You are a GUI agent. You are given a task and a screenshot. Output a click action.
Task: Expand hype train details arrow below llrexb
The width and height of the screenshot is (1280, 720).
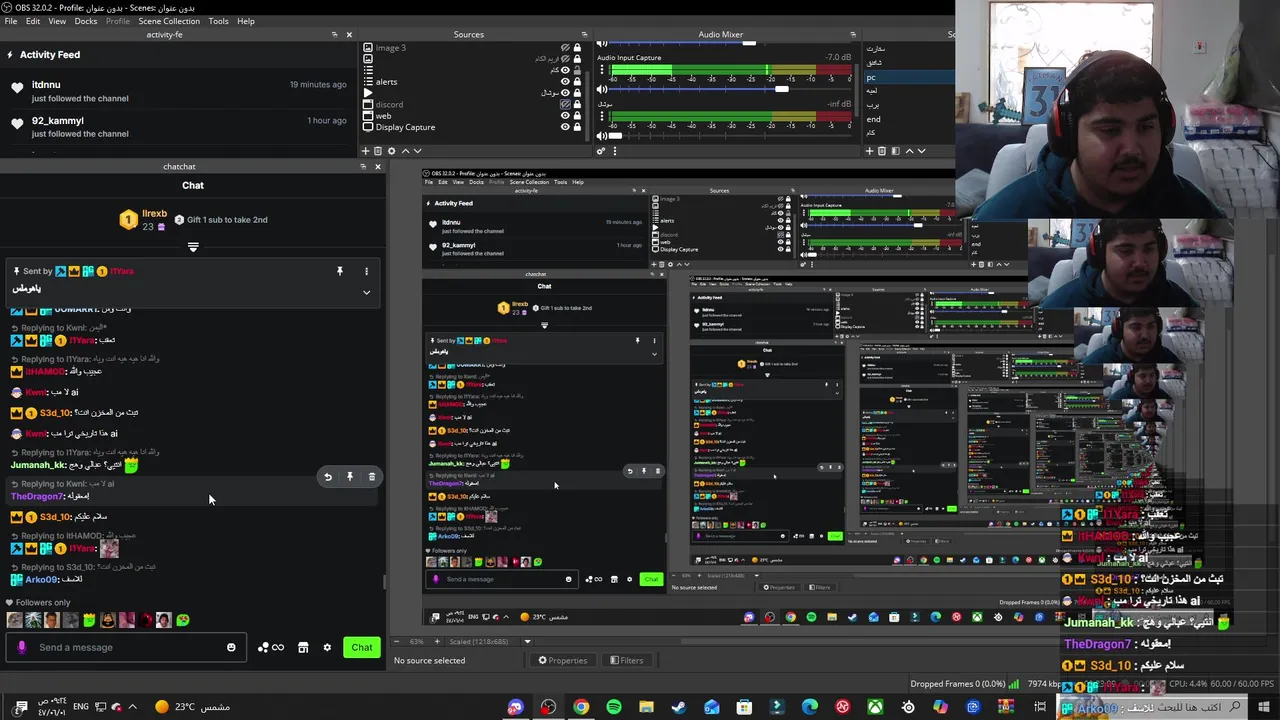tap(193, 246)
